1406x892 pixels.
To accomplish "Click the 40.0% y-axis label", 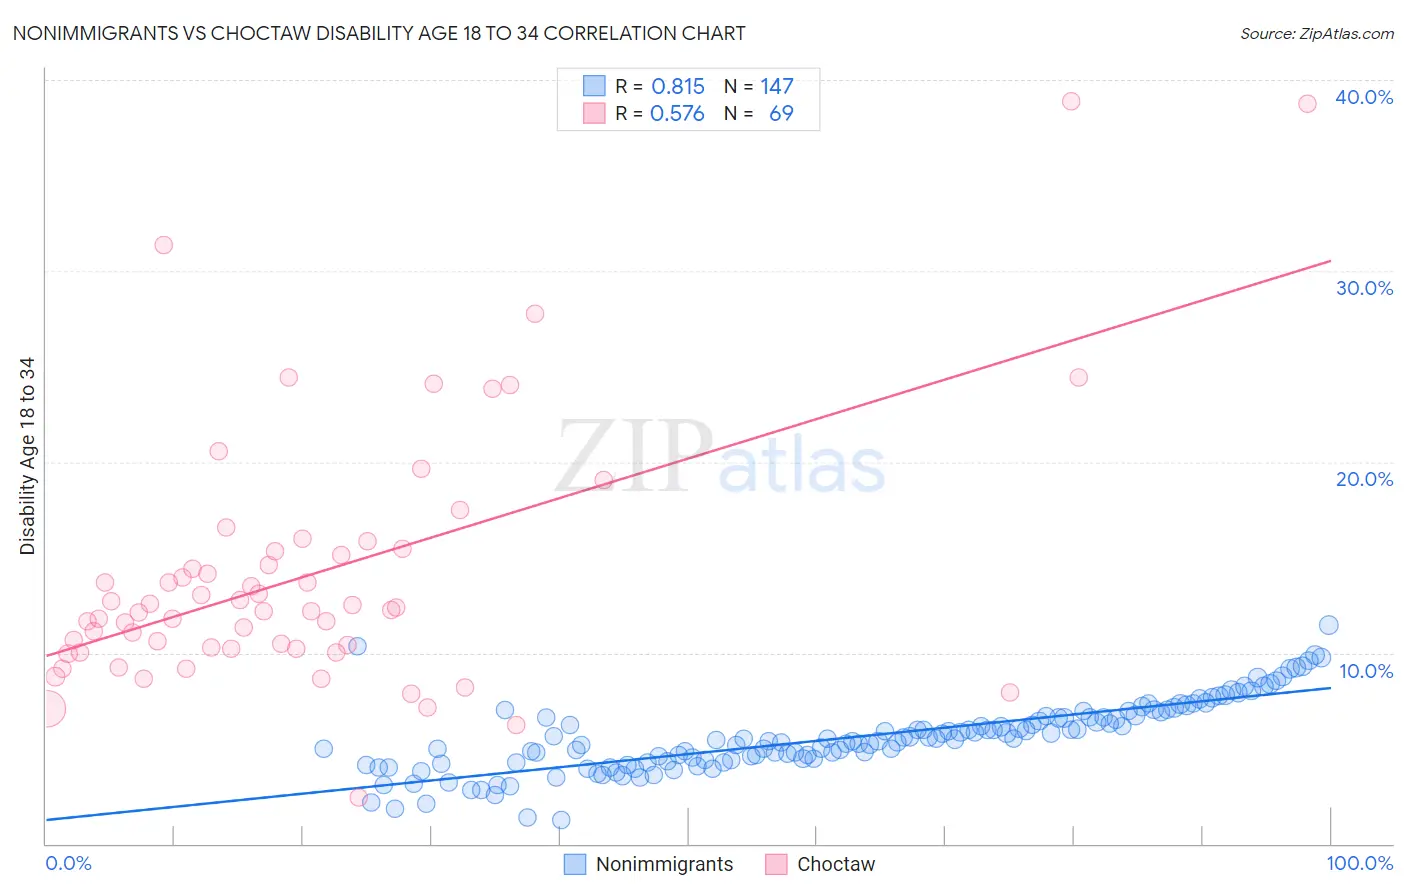I will 1364,97.
